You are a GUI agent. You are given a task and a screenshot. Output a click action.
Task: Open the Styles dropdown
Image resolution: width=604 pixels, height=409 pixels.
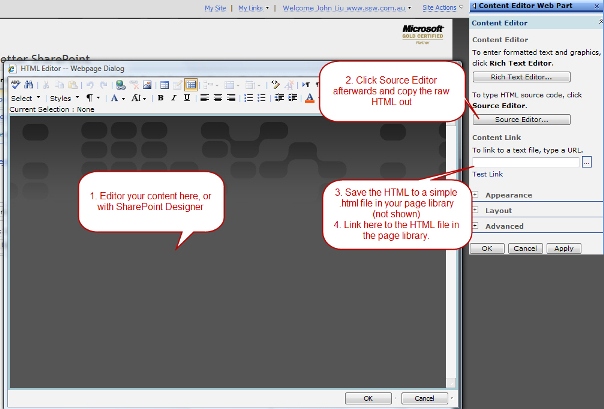[63, 98]
